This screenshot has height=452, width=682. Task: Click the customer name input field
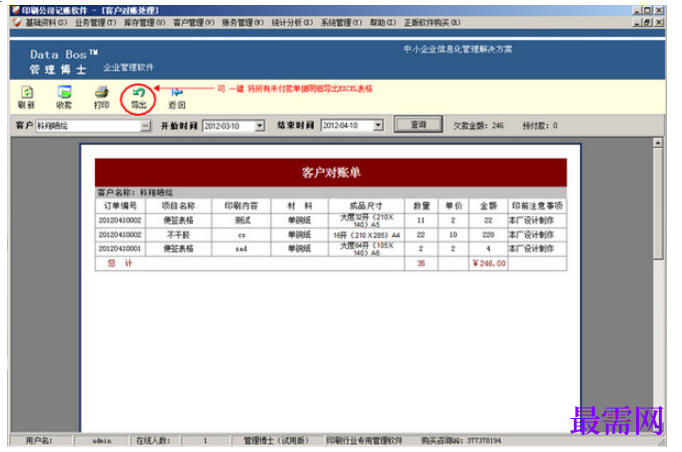click(88, 126)
